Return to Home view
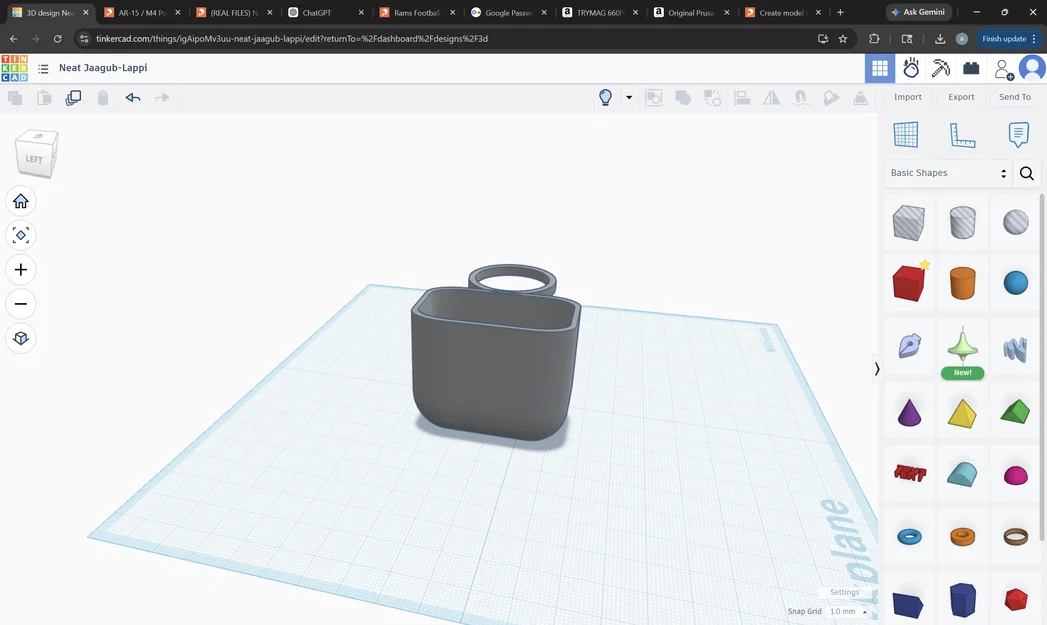Viewport: 1047px width, 625px height. 20,201
